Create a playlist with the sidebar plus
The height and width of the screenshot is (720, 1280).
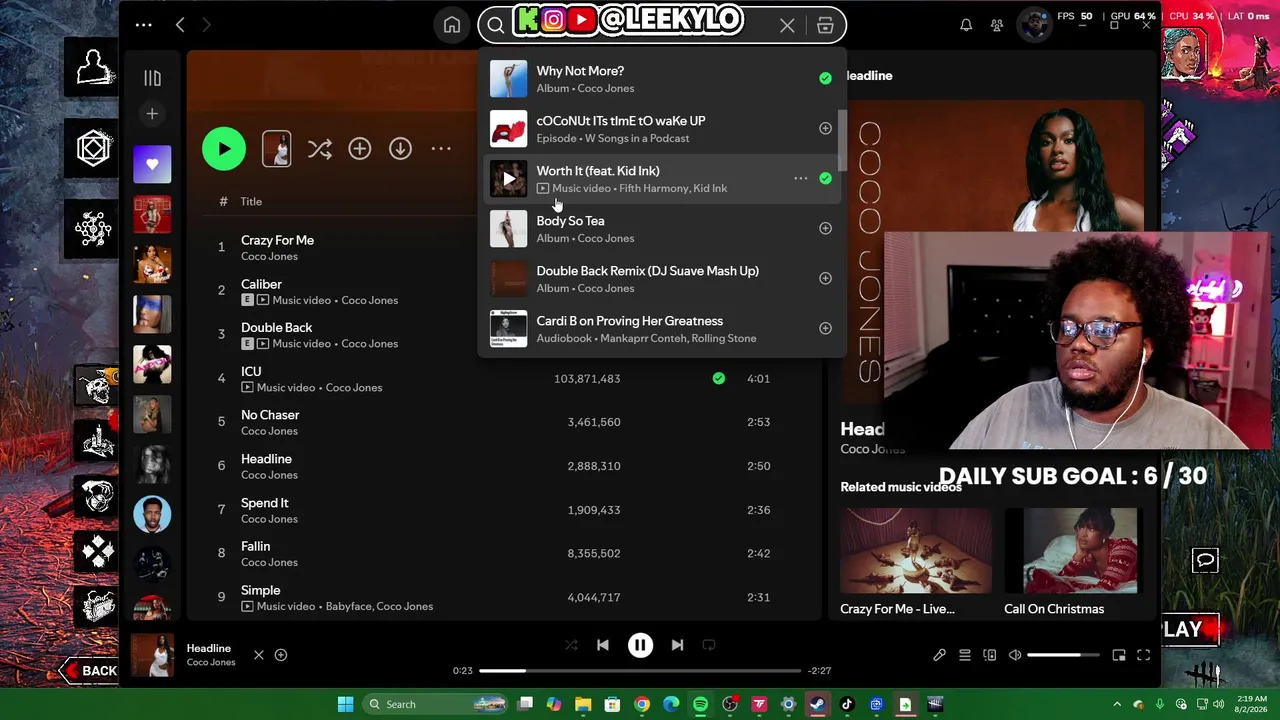pos(152,114)
